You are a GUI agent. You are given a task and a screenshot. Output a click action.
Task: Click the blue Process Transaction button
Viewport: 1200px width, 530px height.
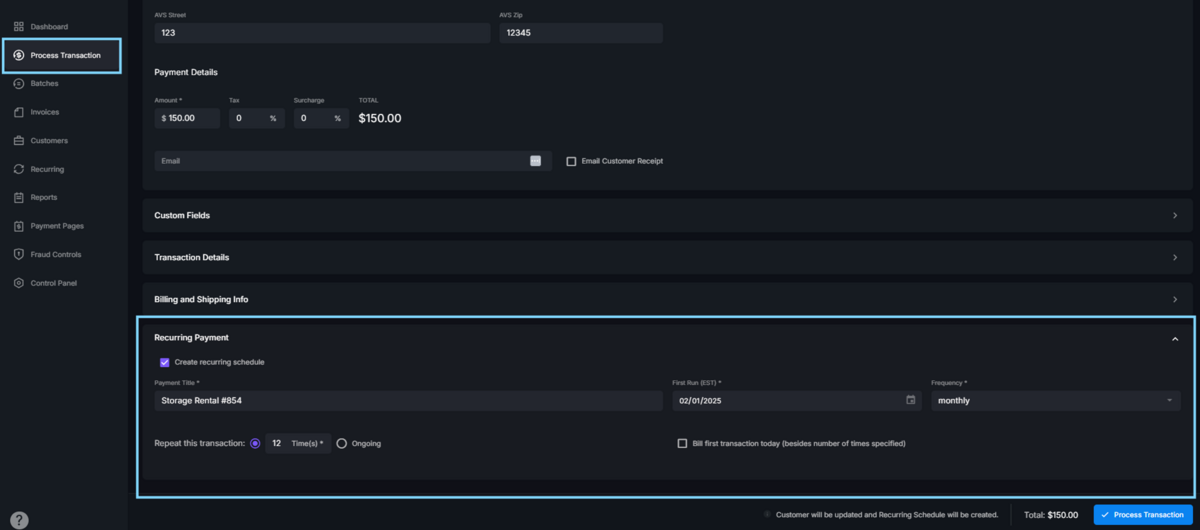(x=1142, y=515)
